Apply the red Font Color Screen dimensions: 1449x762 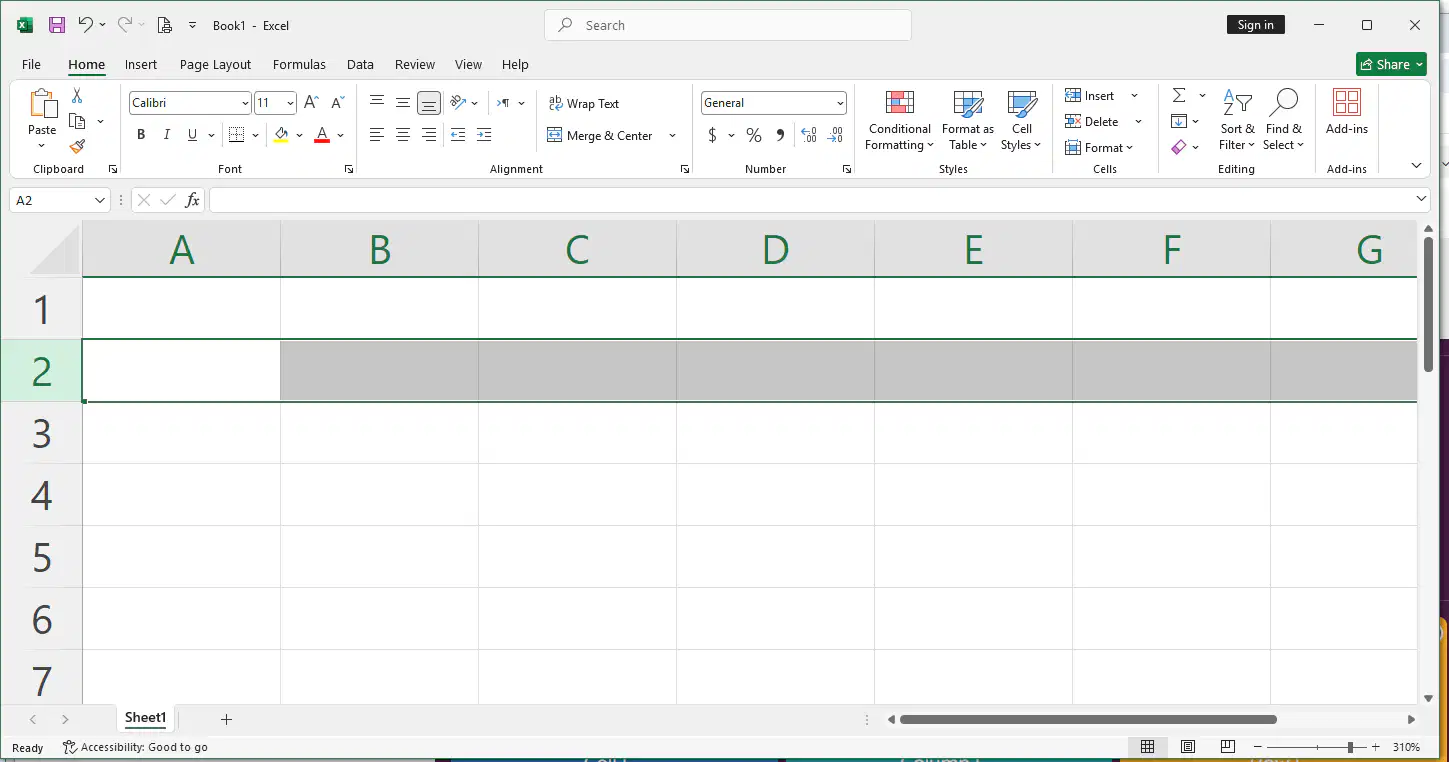(x=322, y=135)
